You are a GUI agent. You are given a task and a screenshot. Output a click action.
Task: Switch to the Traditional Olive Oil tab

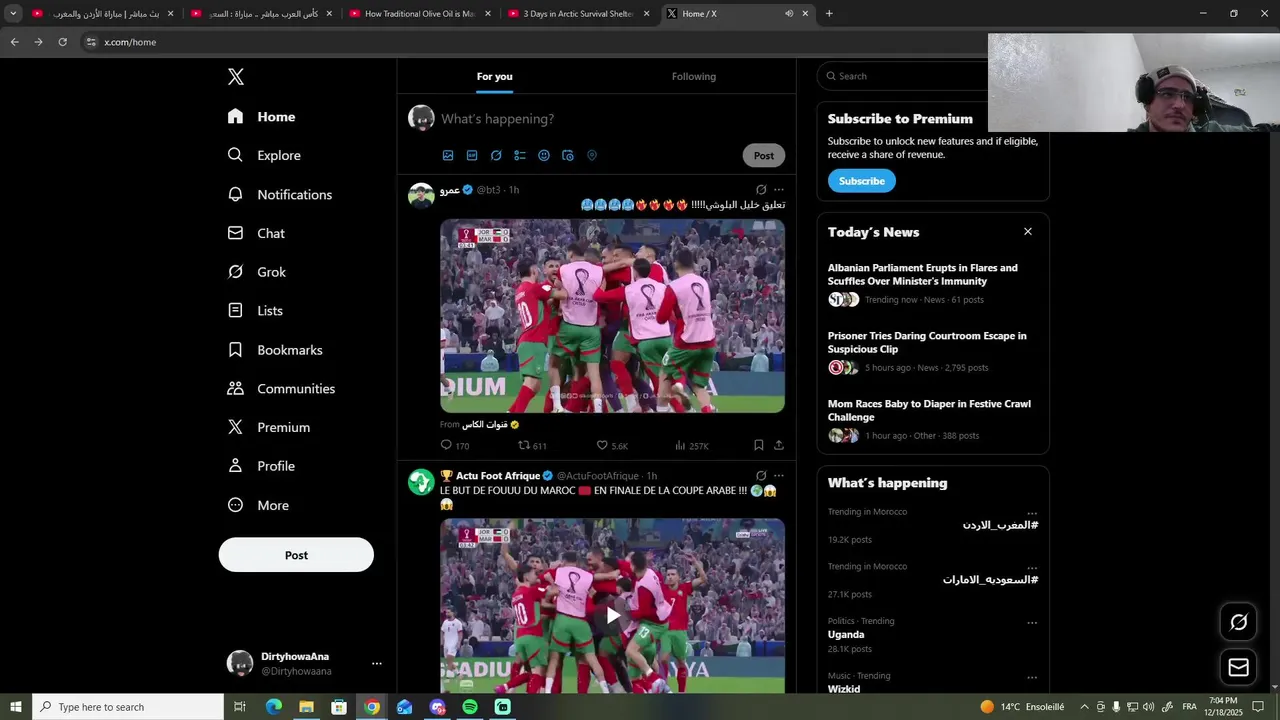pos(421,14)
